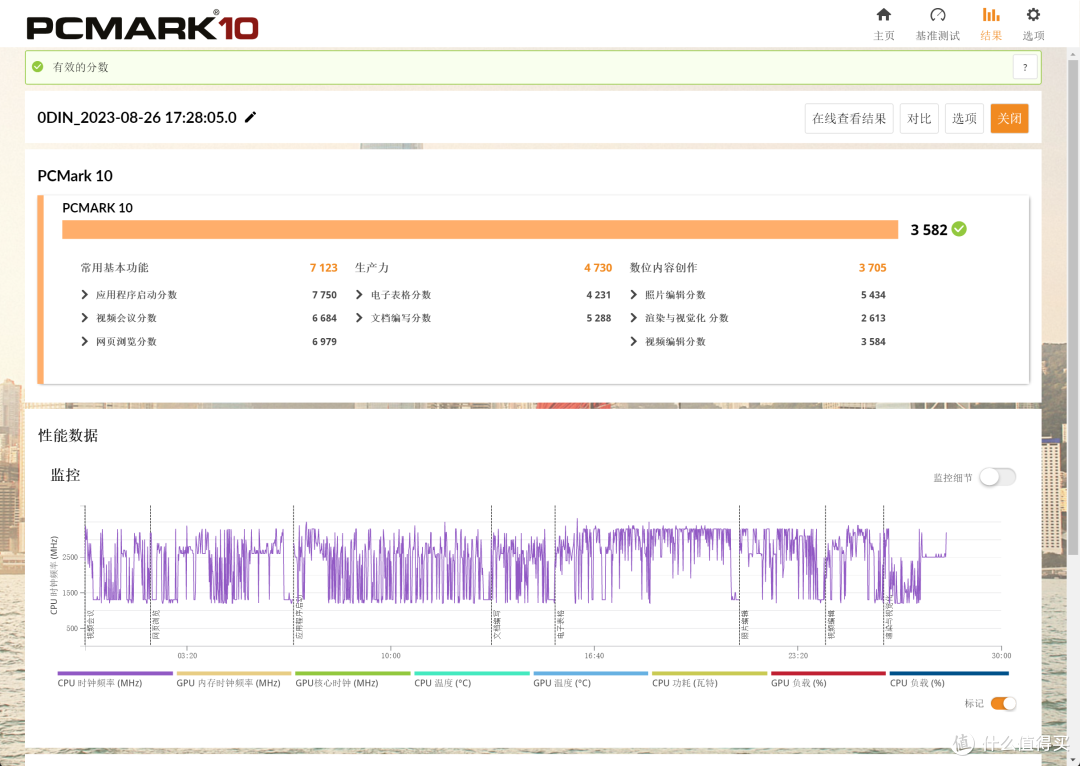Click the 照片编辑 marker in the chart

point(745,624)
